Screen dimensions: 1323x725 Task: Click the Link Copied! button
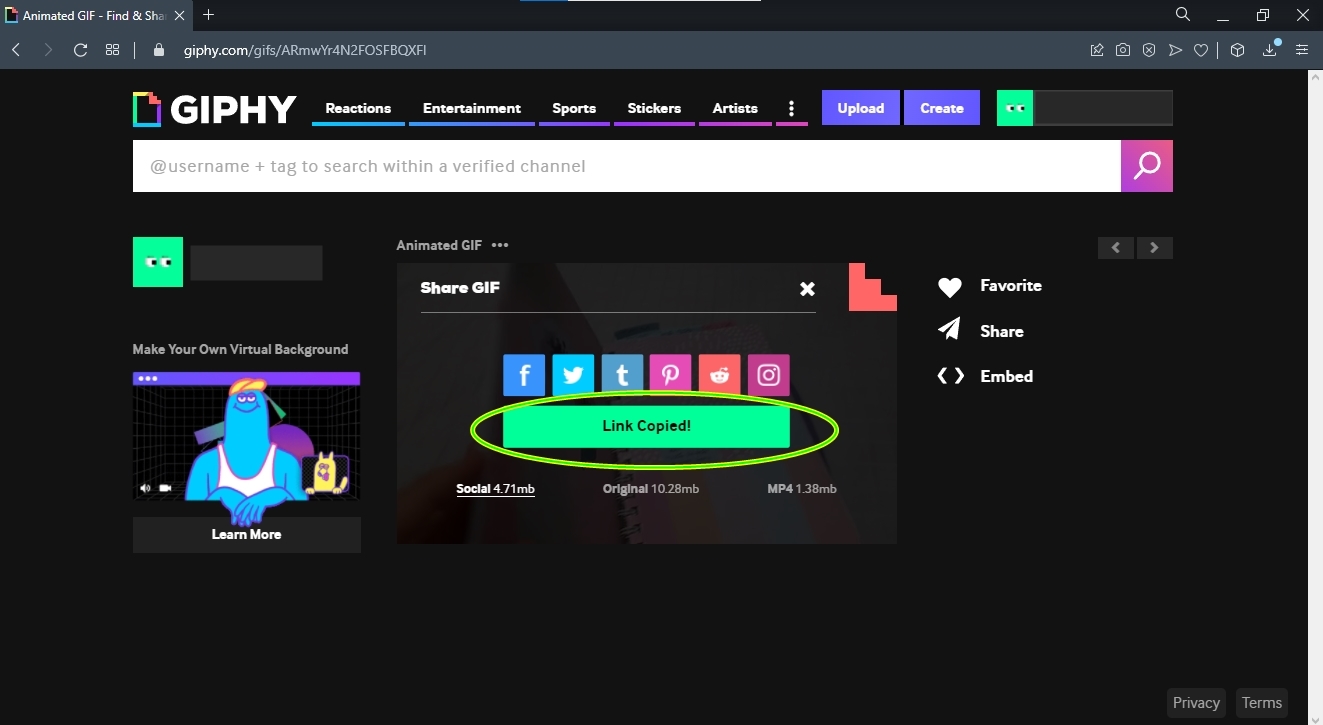[646, 426]
